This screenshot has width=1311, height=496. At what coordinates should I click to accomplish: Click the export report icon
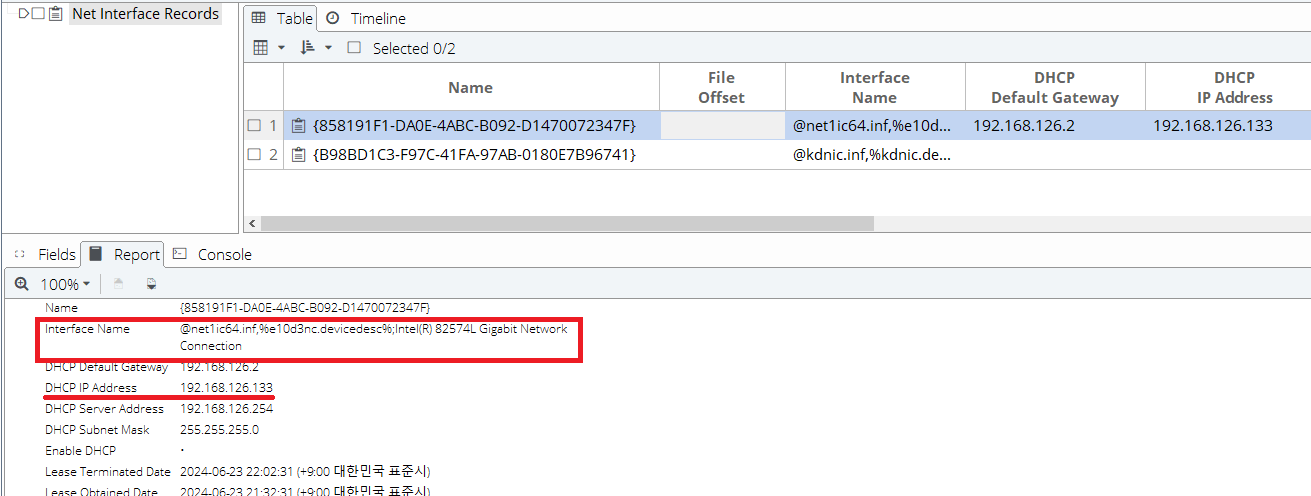[x=151, y=284]
